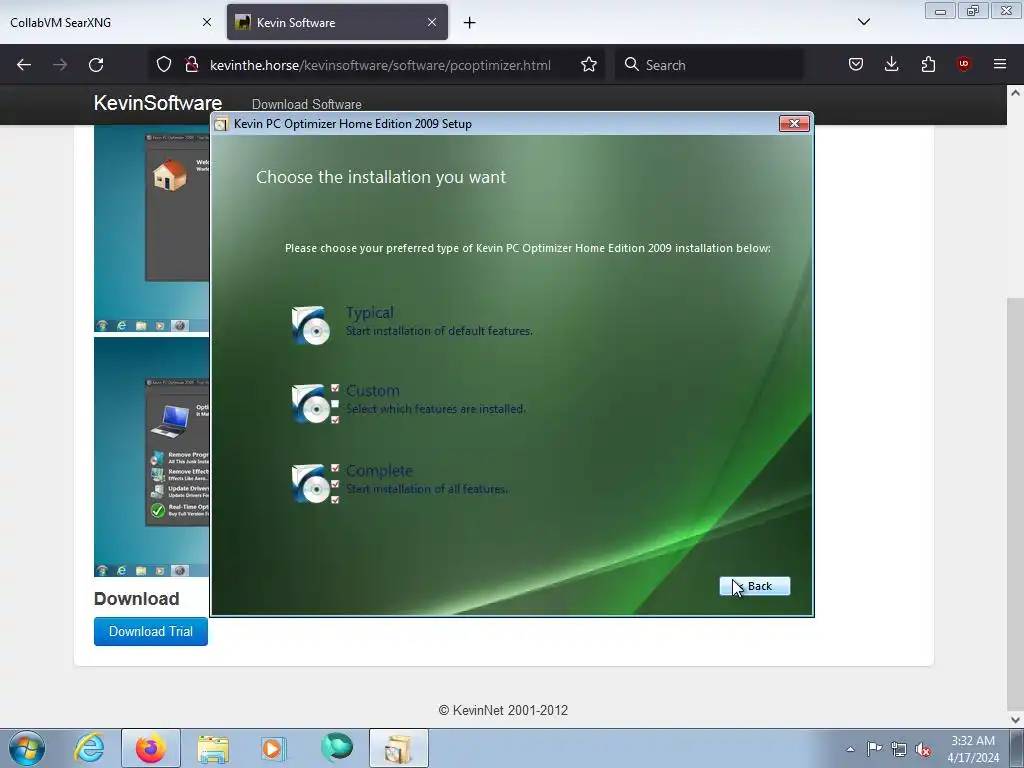
Task: Click 'Start installation of default features.' text
Action: point(439,331)
